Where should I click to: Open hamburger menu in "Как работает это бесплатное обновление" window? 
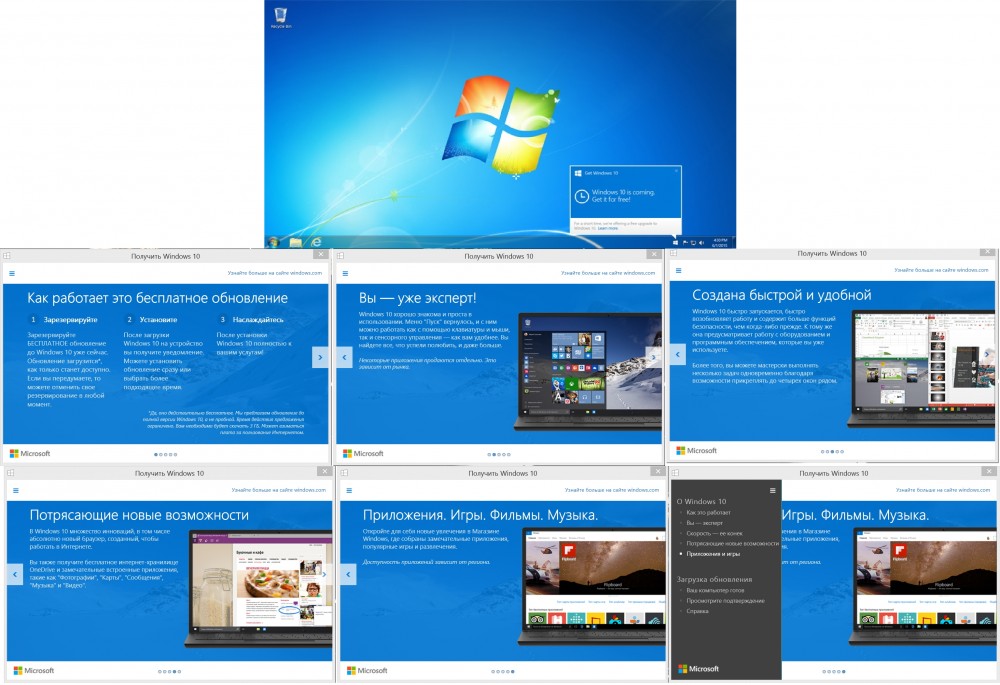(x=12, y=271)
